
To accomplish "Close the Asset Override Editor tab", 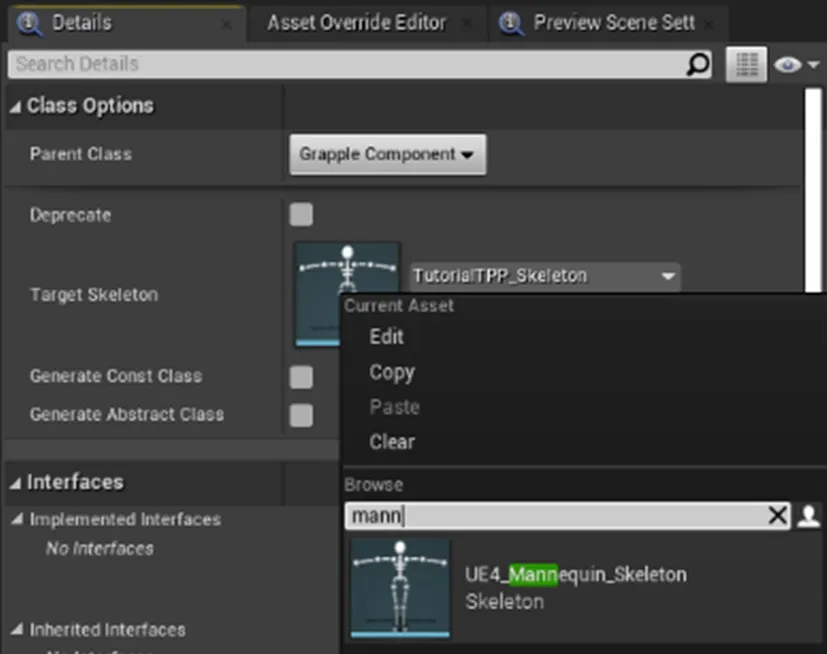I will (x=467, y=24).
